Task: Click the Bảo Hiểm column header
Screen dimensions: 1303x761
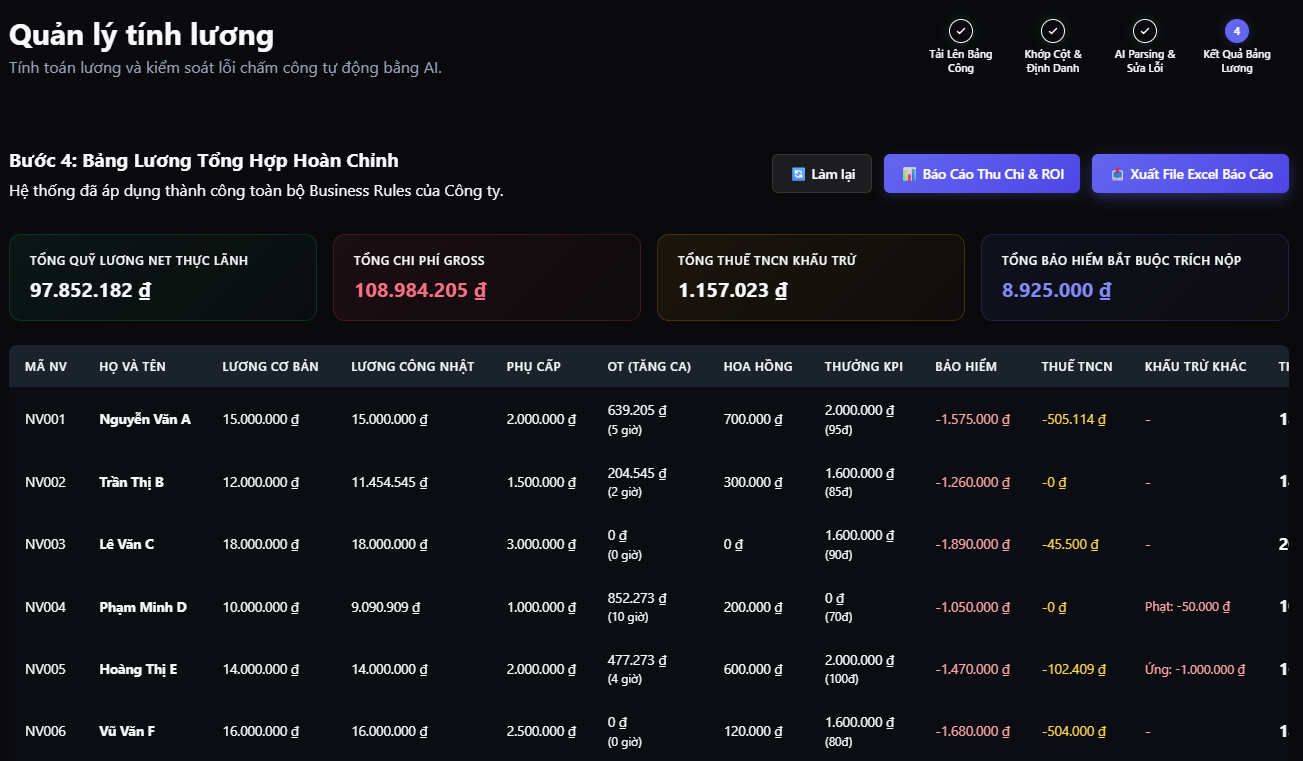Action: [966, 367]
